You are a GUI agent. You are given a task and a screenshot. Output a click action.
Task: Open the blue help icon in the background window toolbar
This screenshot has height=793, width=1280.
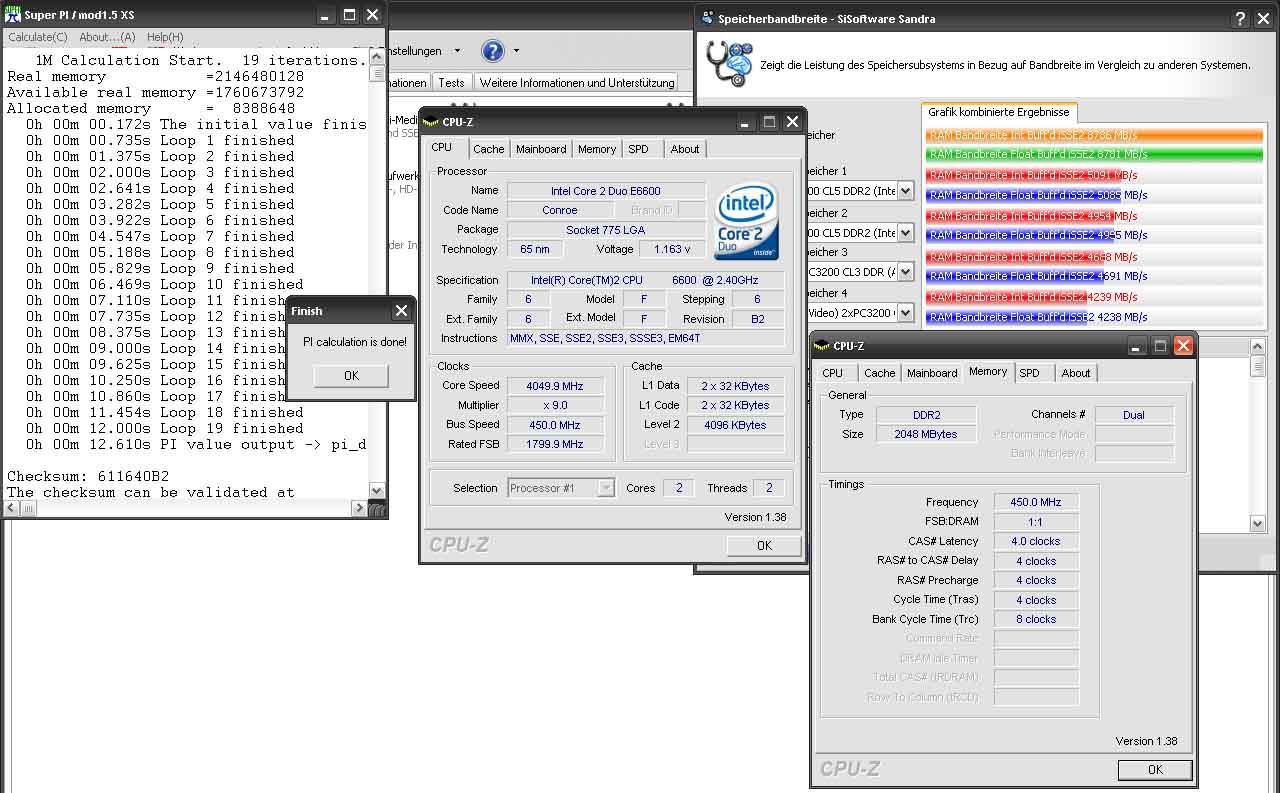492,51
